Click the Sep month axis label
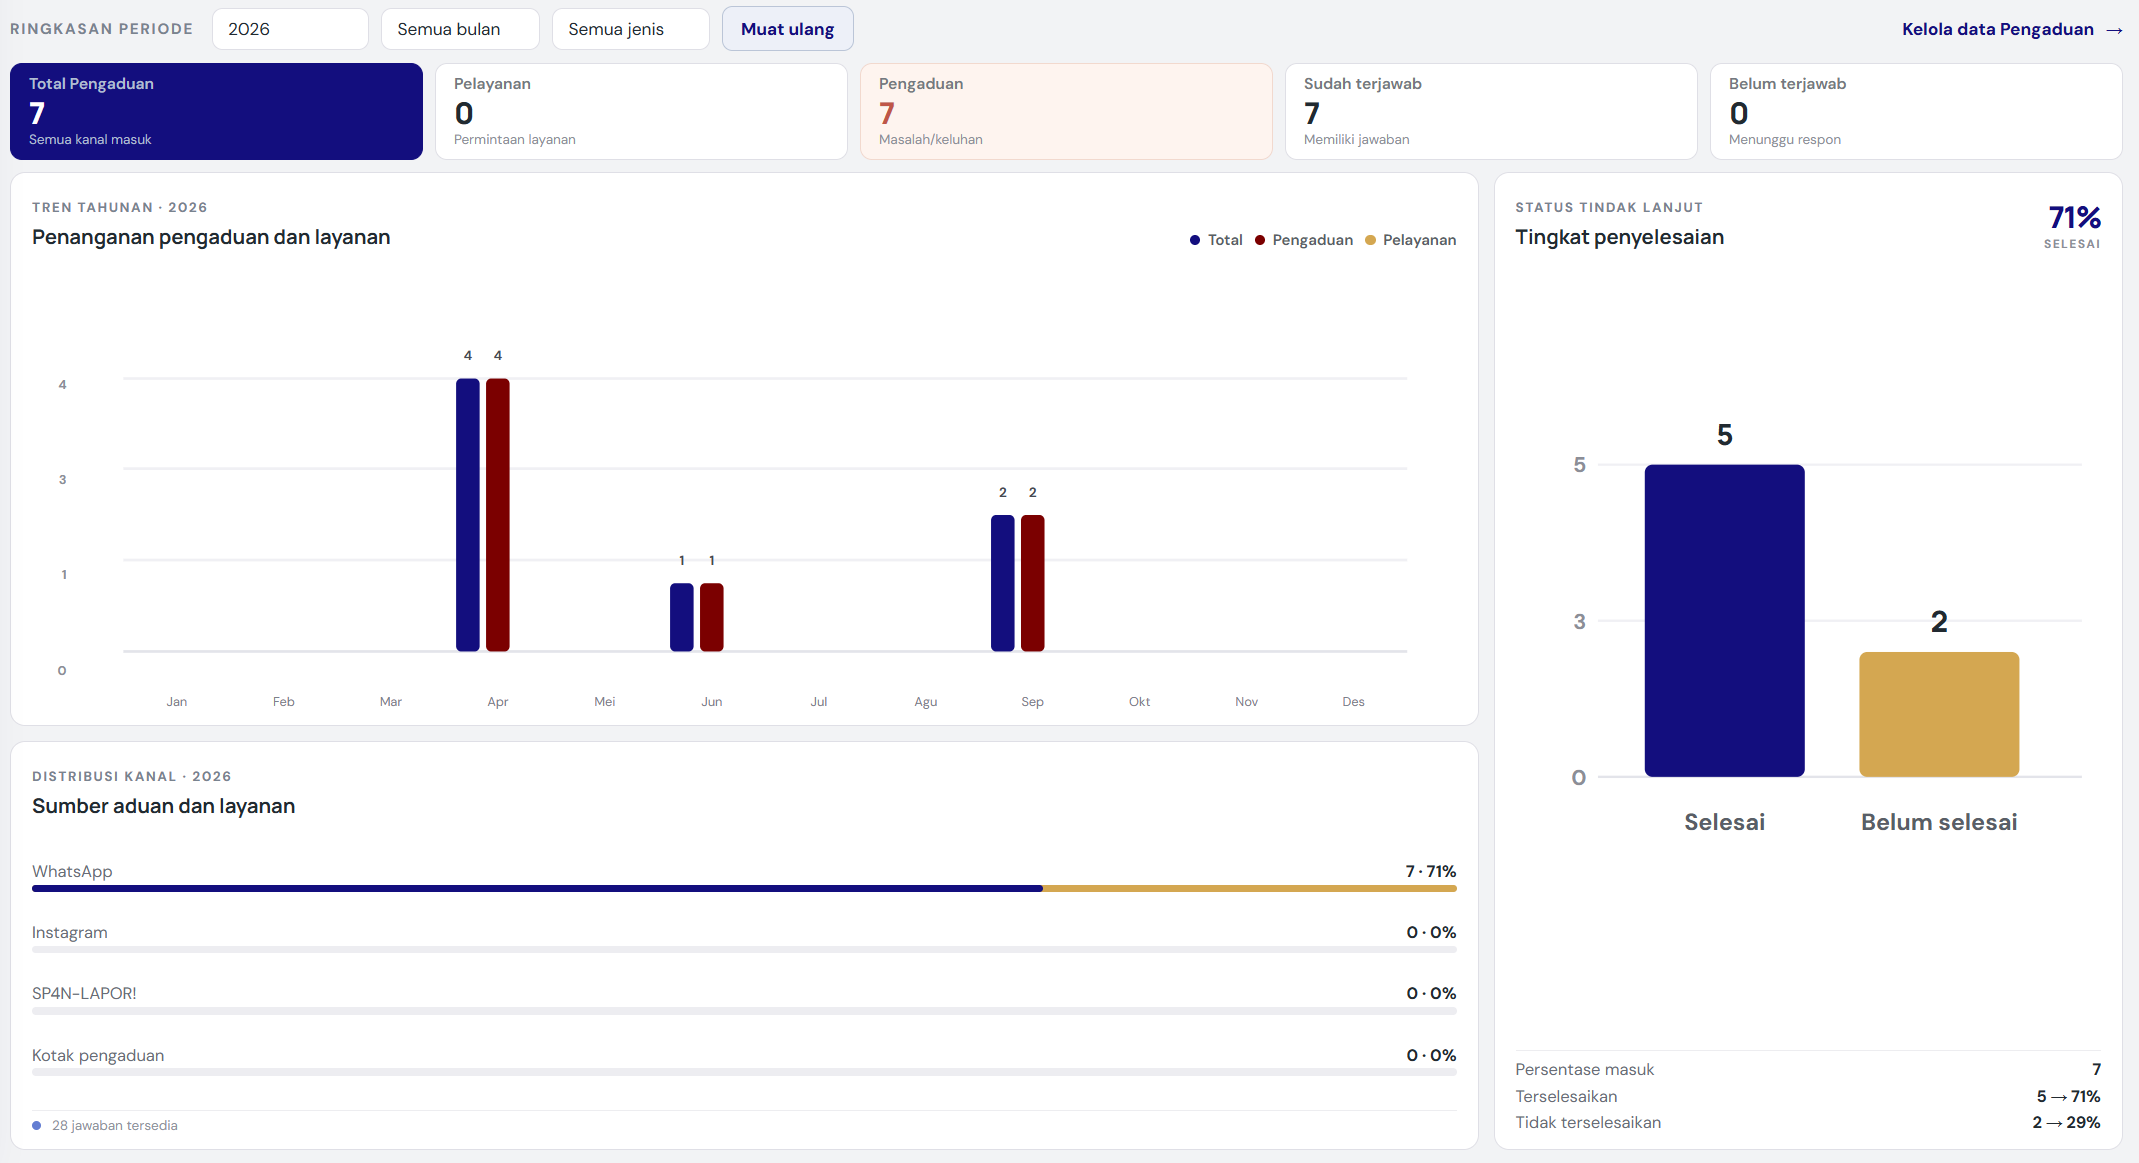This screenshot has height=1163, width=2139. coord(1032,701)
